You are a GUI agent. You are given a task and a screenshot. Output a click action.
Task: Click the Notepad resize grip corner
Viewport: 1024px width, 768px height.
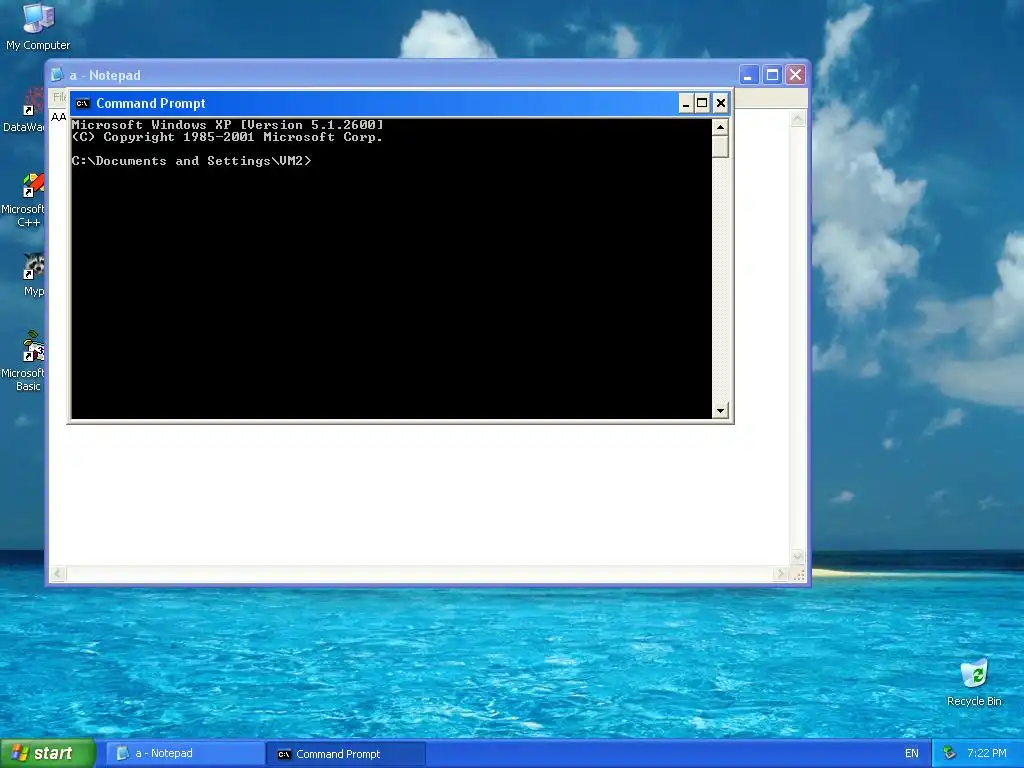pos(798,575)
